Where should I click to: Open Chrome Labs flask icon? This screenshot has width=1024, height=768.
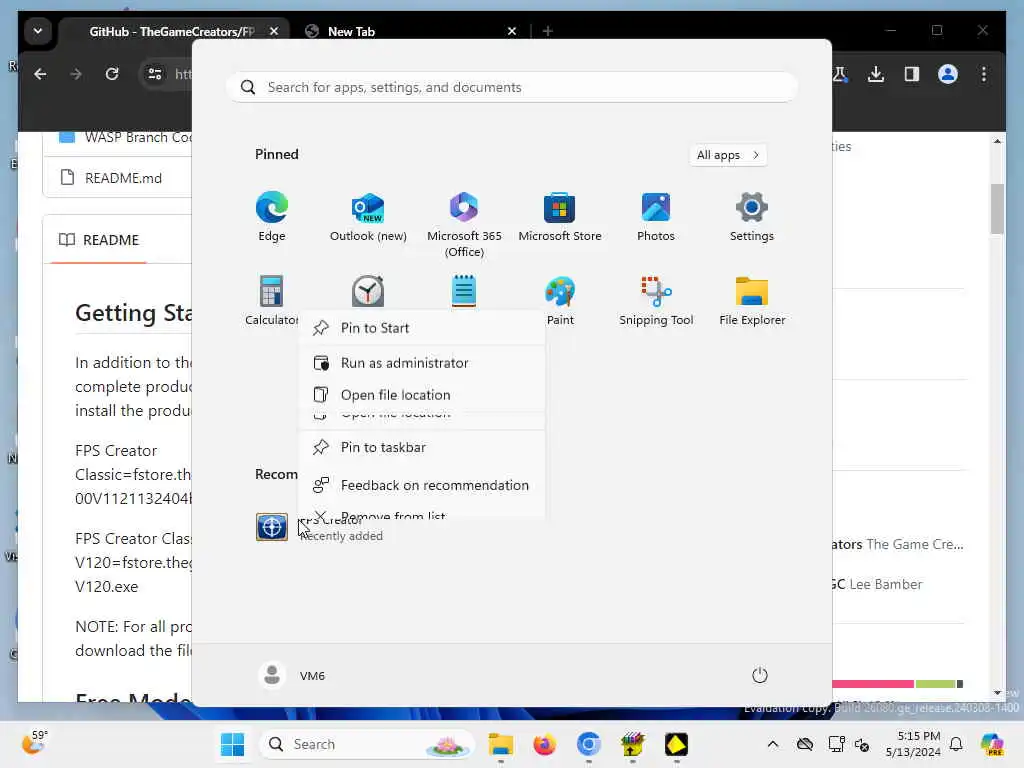pos(840,74)
